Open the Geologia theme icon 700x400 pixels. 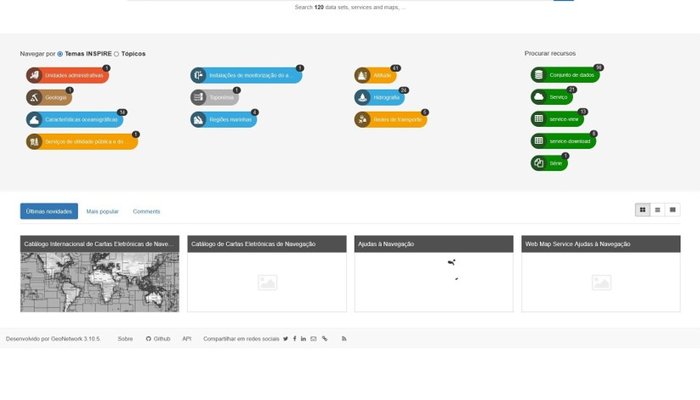(x=35, y=97)
